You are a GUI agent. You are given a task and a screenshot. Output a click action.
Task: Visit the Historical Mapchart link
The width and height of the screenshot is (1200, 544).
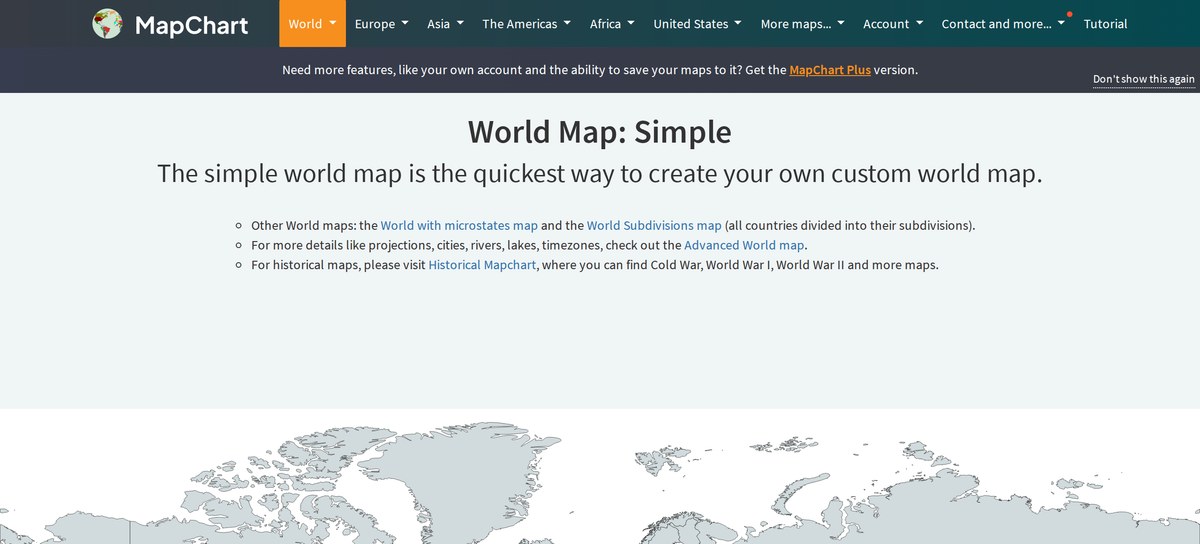point(482,265)
